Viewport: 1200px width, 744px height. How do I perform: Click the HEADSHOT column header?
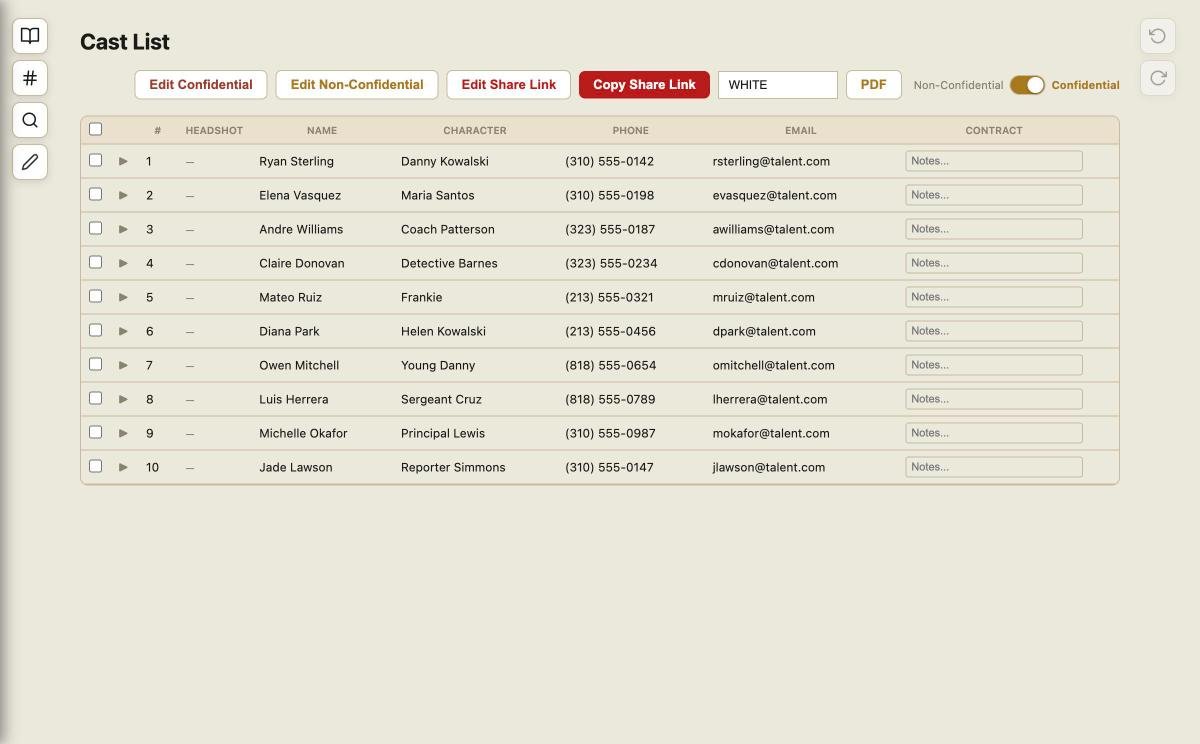pos(214,131)
